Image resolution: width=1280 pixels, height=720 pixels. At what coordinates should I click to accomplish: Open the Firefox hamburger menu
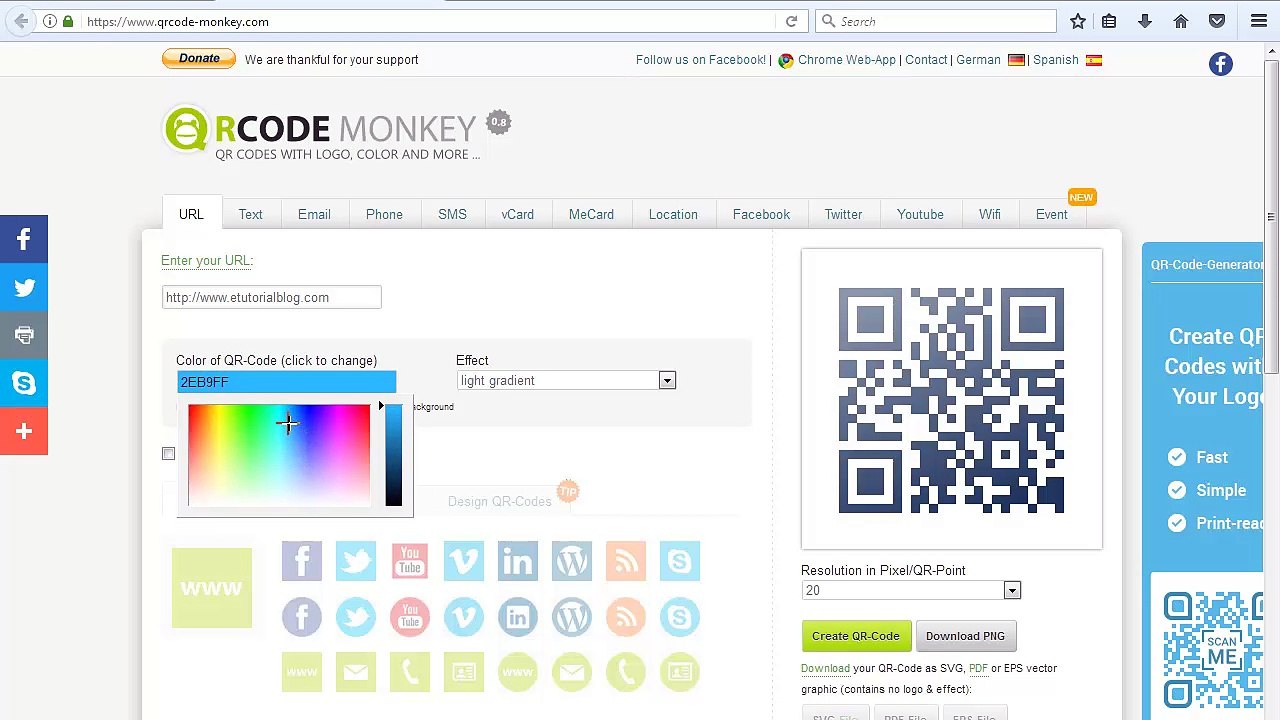(x=1259, y=21)
